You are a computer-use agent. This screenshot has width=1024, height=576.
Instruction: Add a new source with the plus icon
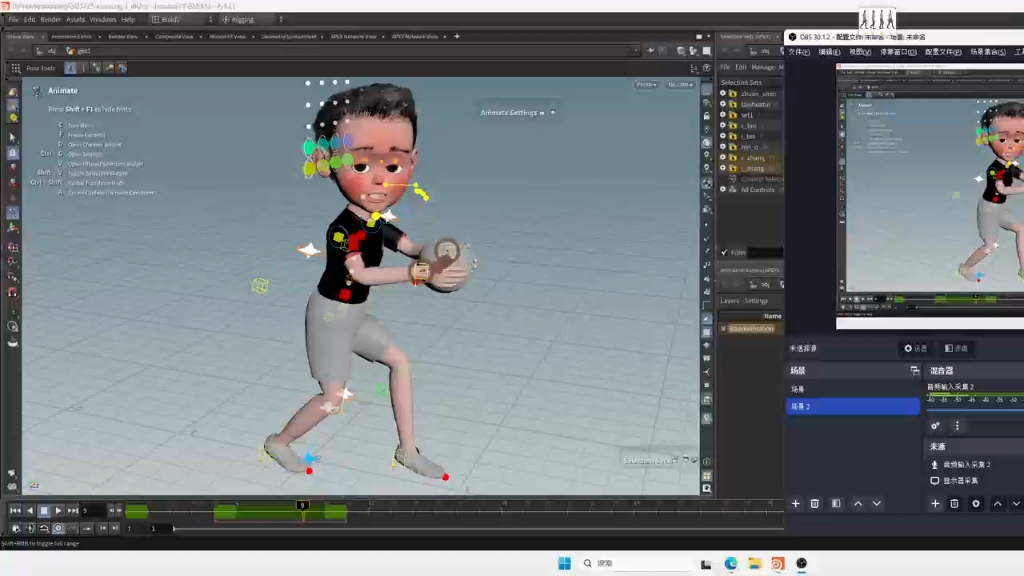[936, 503]
